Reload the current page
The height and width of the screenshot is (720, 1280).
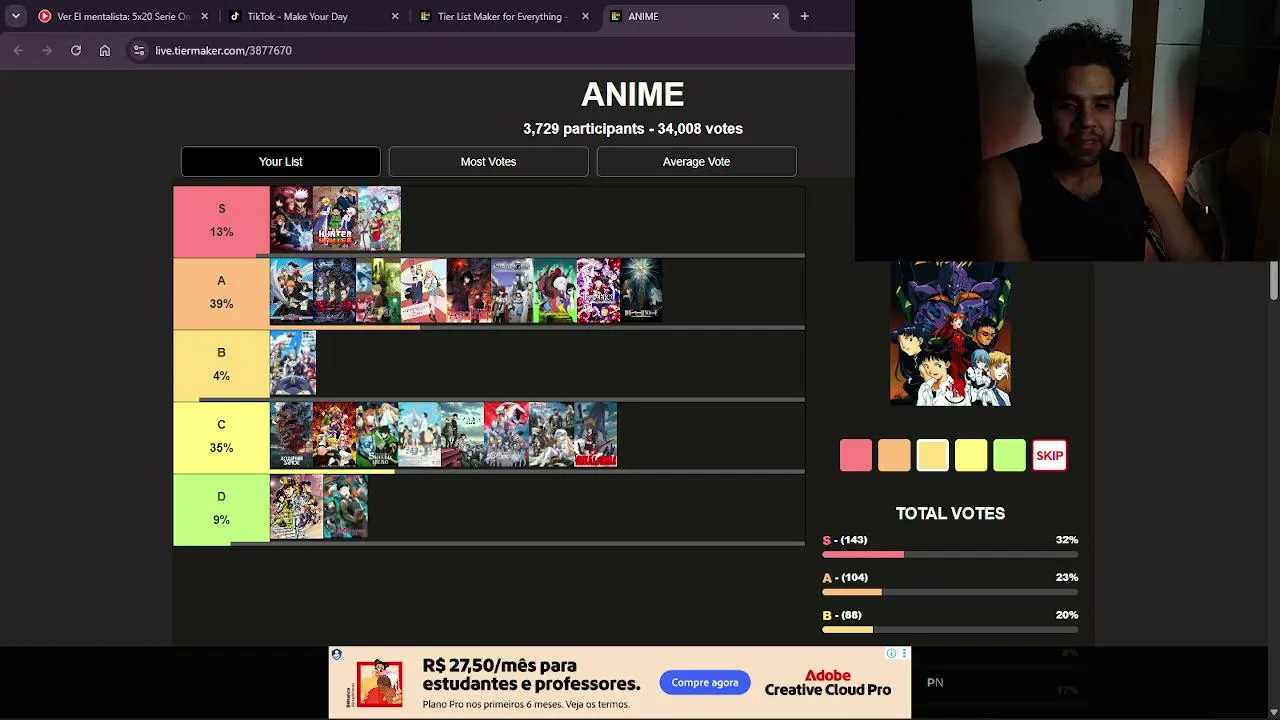[76, 50]
